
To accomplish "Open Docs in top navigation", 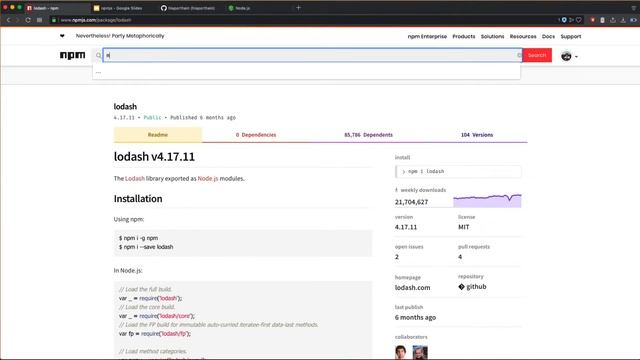I will [x=548, y=36].
